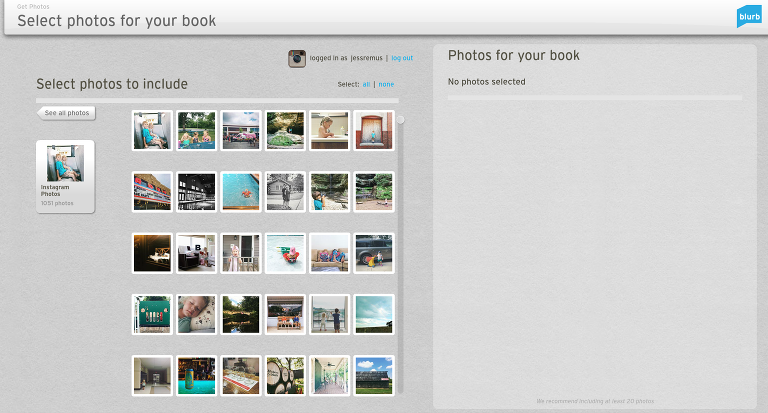Click the Instagram camera icon
This screenshot has width=768, height=413.
[296, 59]
